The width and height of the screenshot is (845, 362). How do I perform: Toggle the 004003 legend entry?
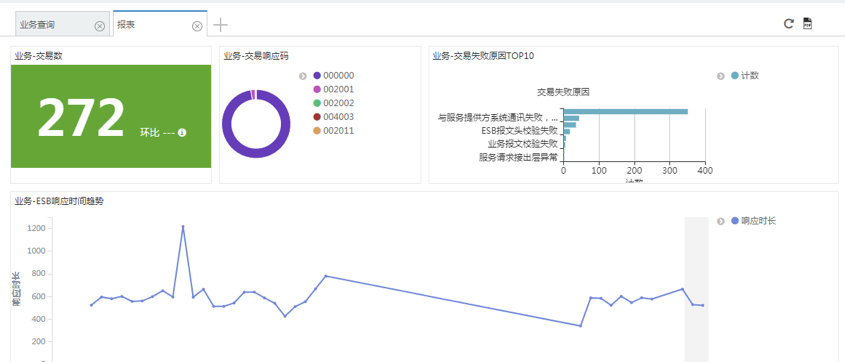point(334,117)
